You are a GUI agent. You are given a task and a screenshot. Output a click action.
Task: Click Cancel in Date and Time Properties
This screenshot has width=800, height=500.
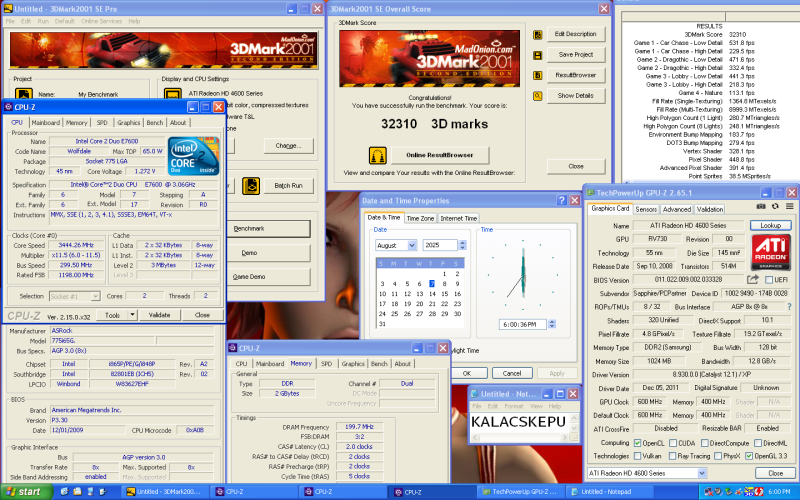[x=512, y=373]
